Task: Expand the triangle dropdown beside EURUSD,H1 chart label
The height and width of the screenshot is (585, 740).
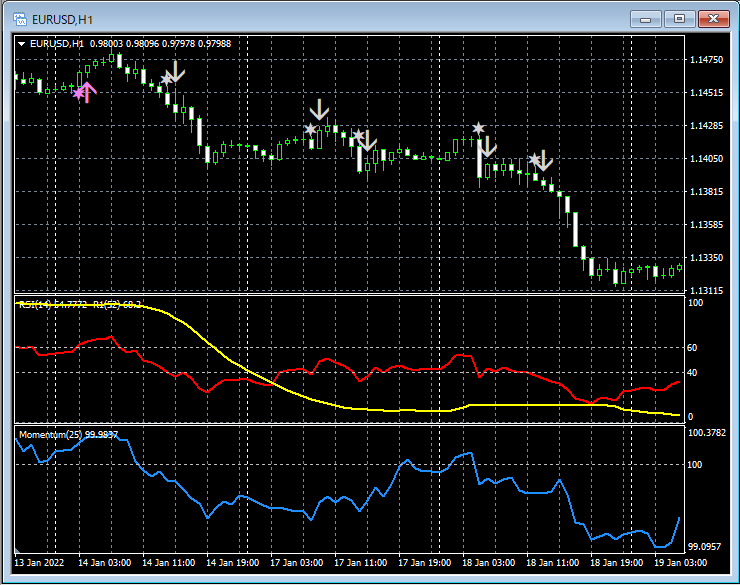Action: click(22, 43)
